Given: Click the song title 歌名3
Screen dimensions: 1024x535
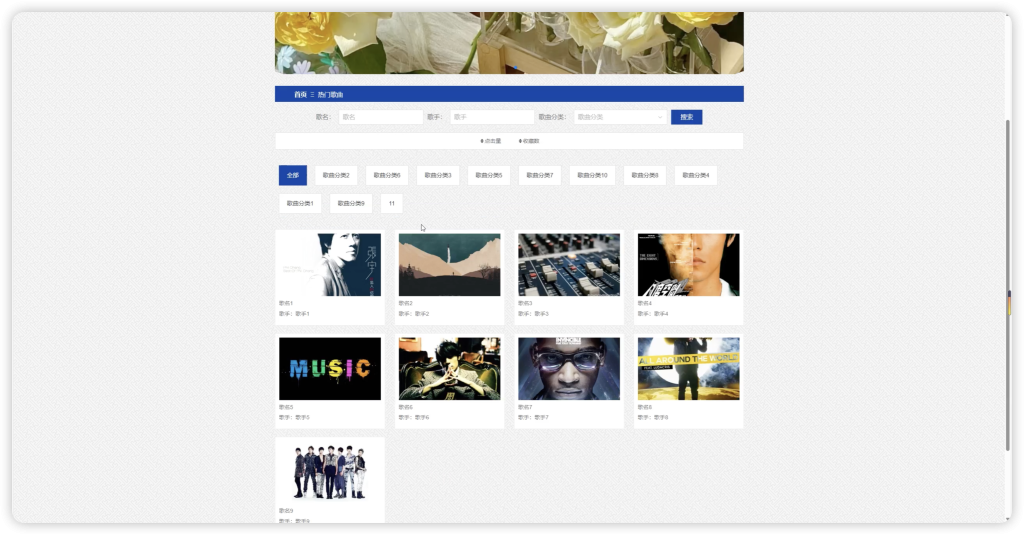Looking at the screenshot, I should (x=525, y=303).
